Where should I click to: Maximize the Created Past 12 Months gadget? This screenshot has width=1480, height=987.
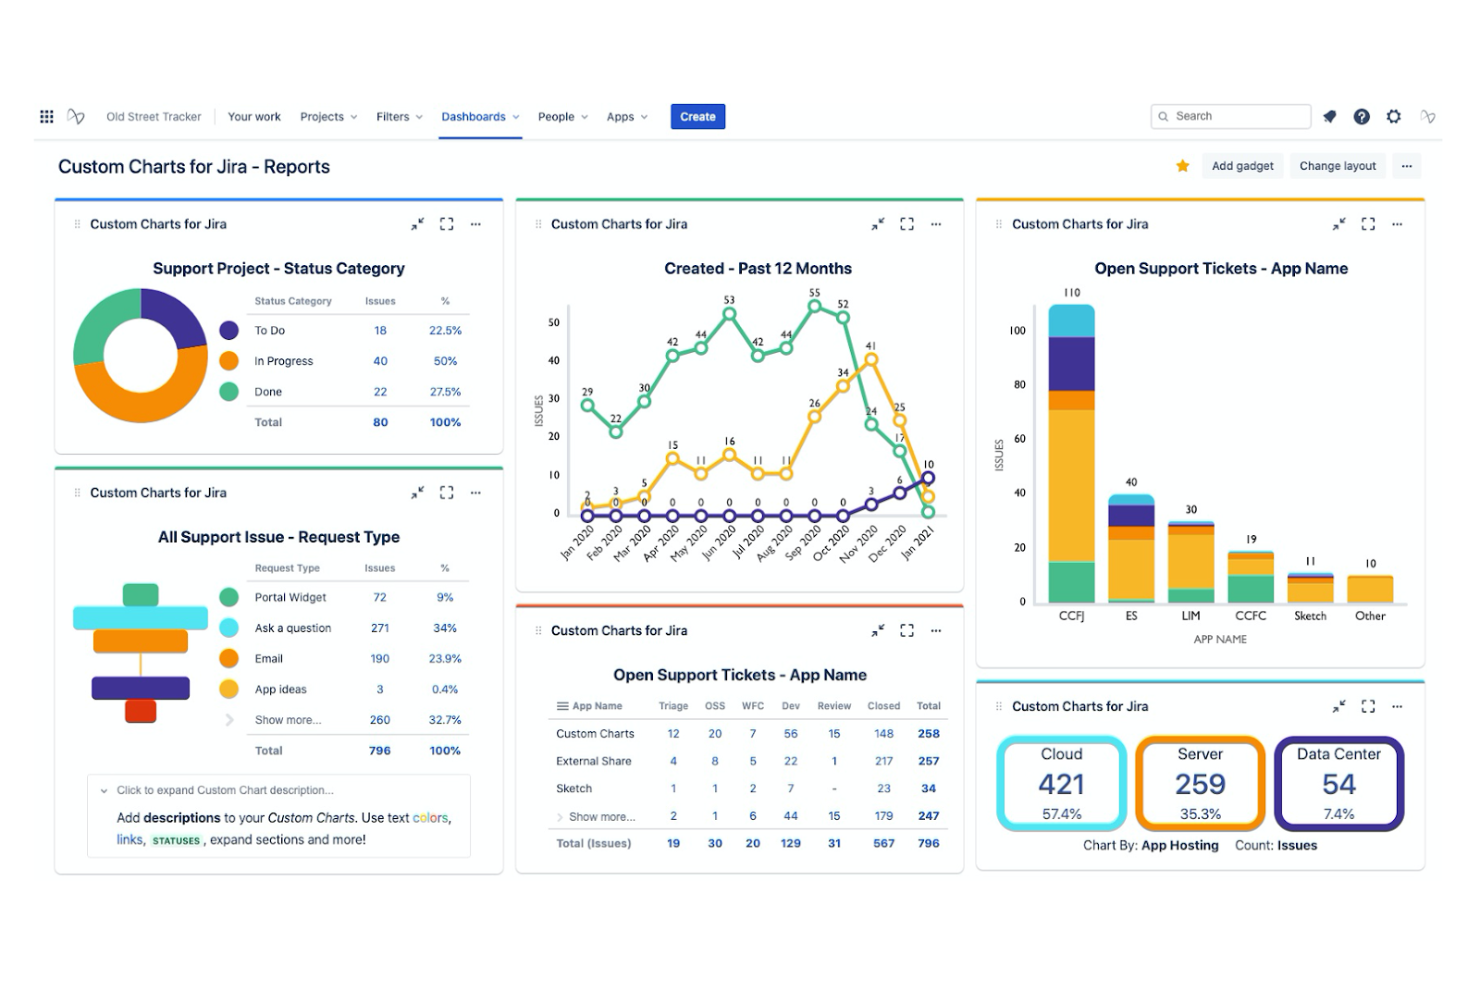(x=906, y=224)
